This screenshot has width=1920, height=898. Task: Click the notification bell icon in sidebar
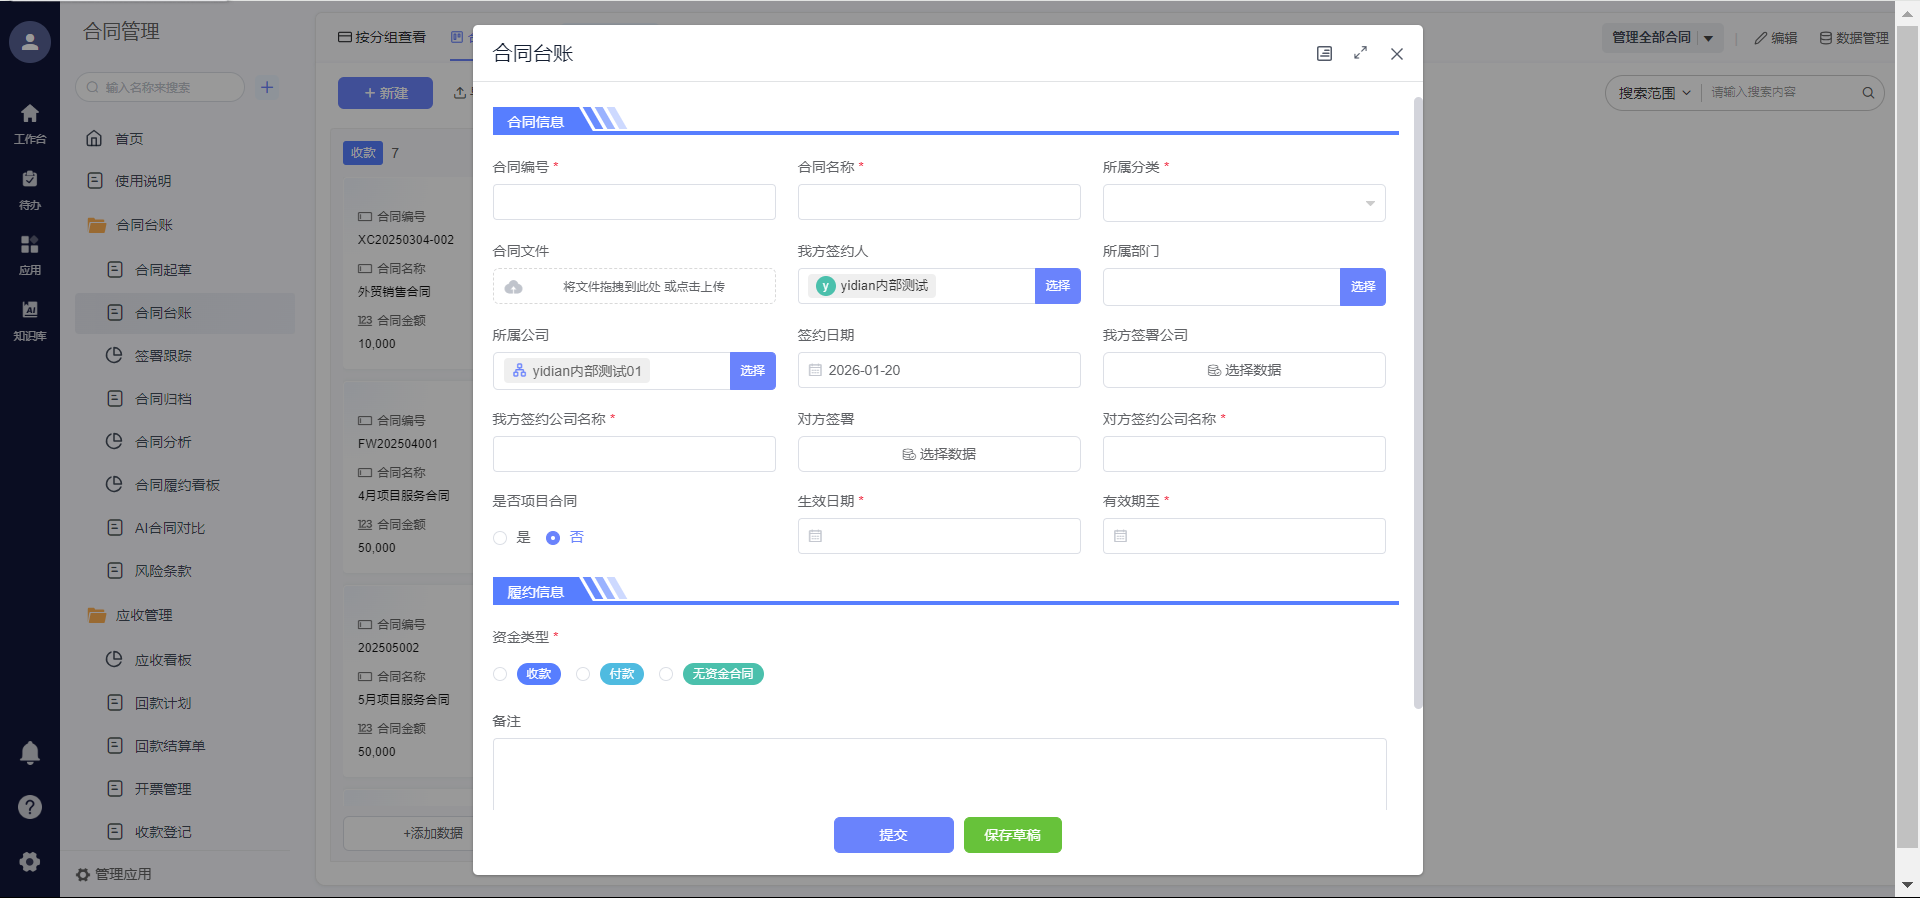(x=30, y=752)
